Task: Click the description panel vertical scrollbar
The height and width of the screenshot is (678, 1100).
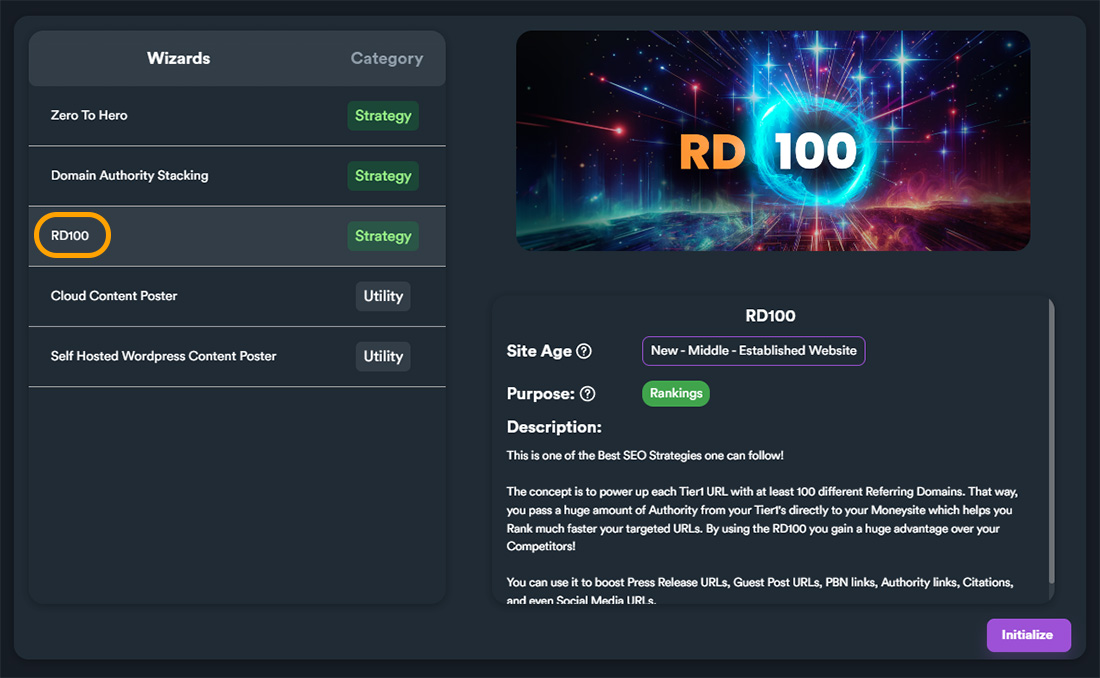Action: click(x=1051, y=441)
